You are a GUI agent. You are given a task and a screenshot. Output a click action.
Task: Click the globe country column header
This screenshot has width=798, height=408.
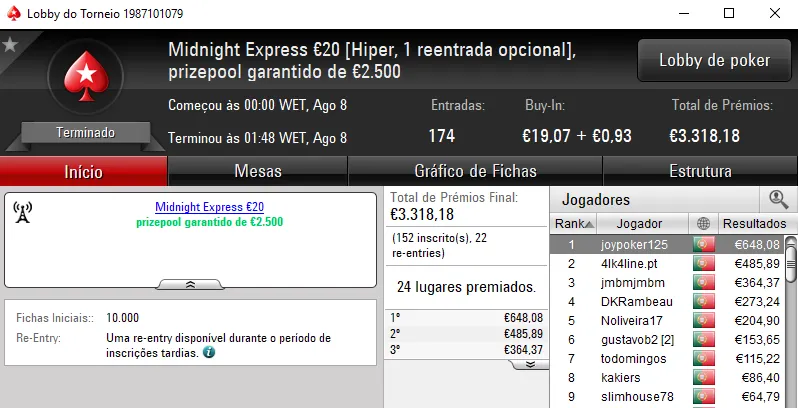703,223
